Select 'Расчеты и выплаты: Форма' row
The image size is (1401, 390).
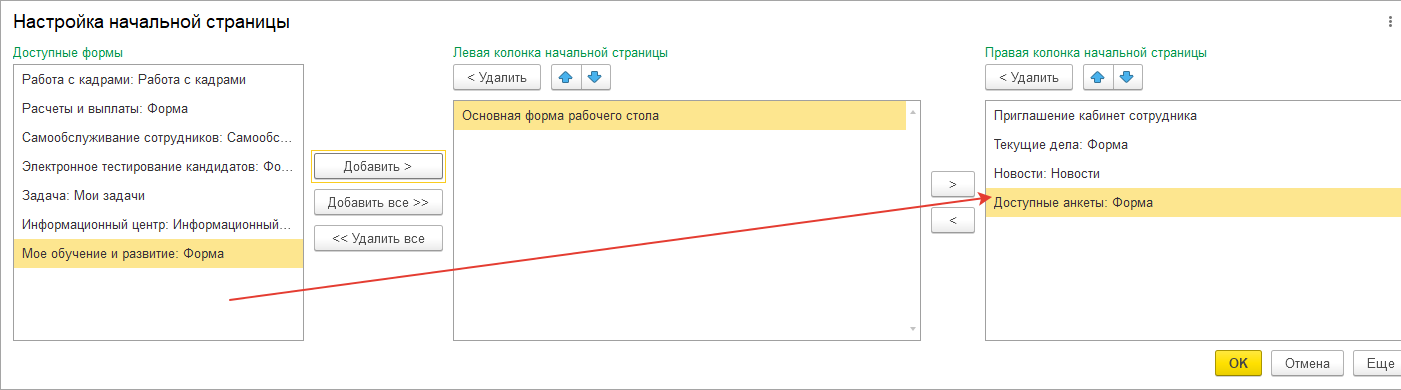click(158, 108)
